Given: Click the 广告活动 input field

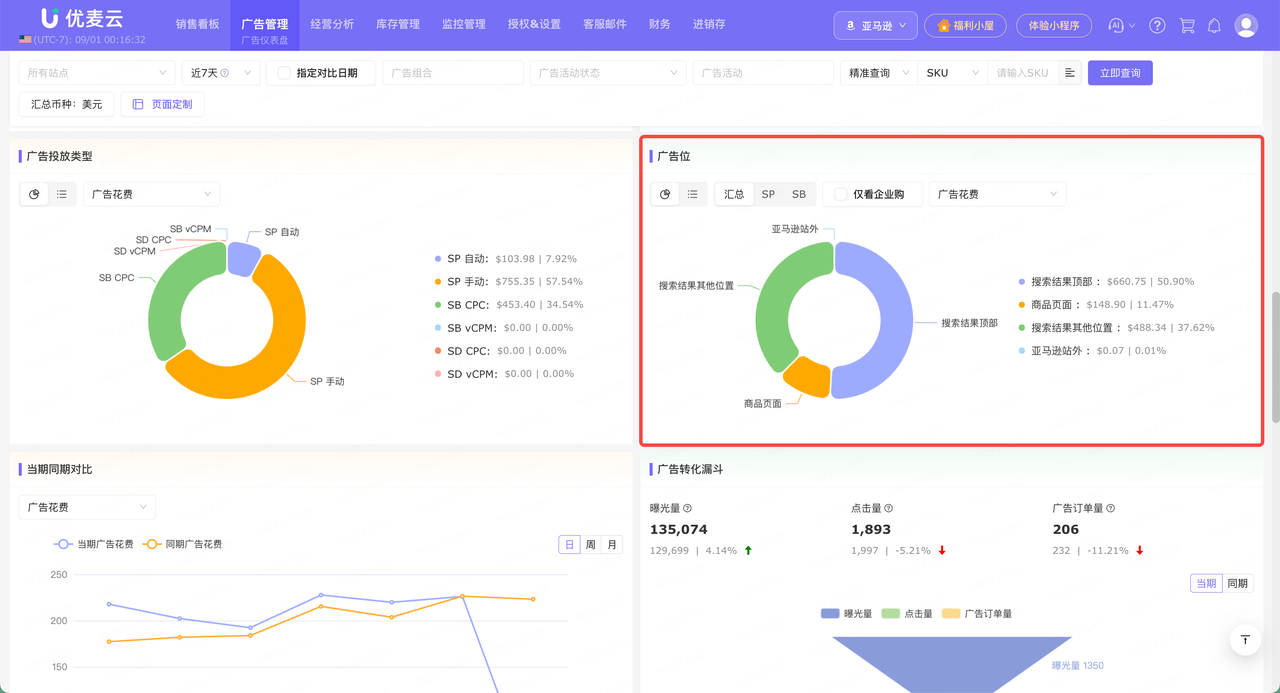Looking at the screenshot, I should click(763, 73).
